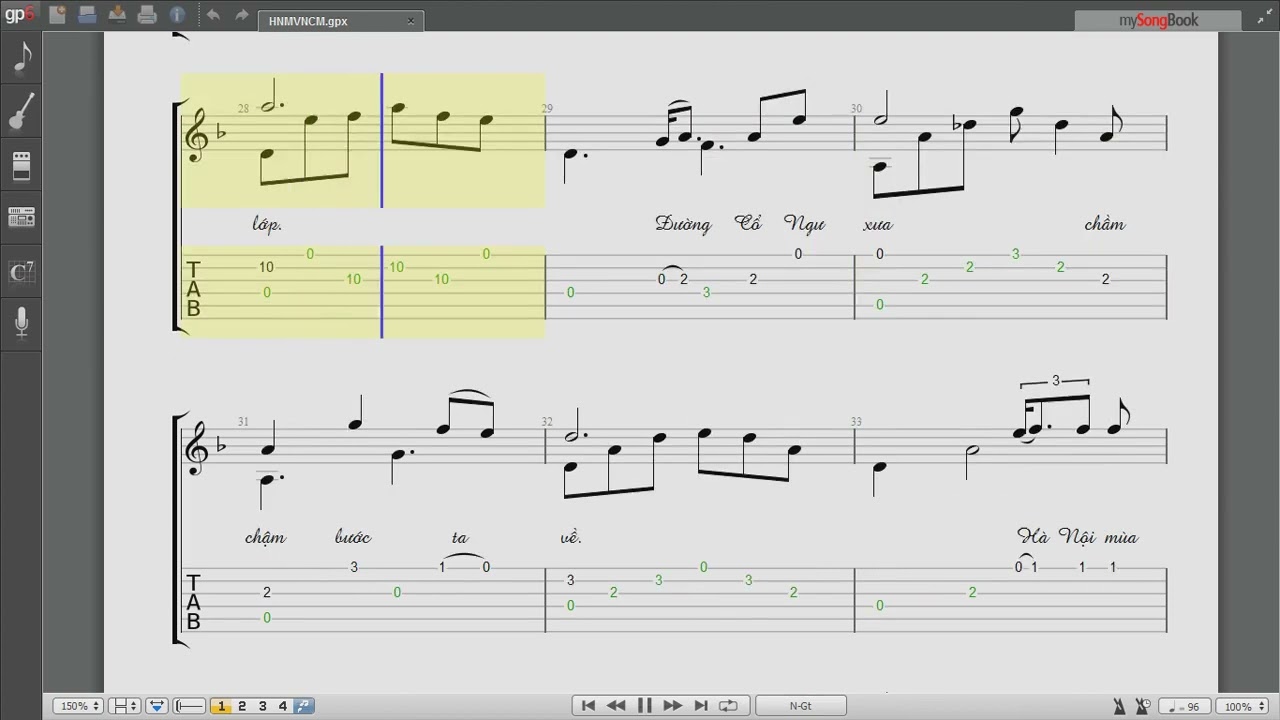The width and height of the screenshot is (1280, 720).
Task: Toggle the design mode ruler button
Action: (190, 706)
